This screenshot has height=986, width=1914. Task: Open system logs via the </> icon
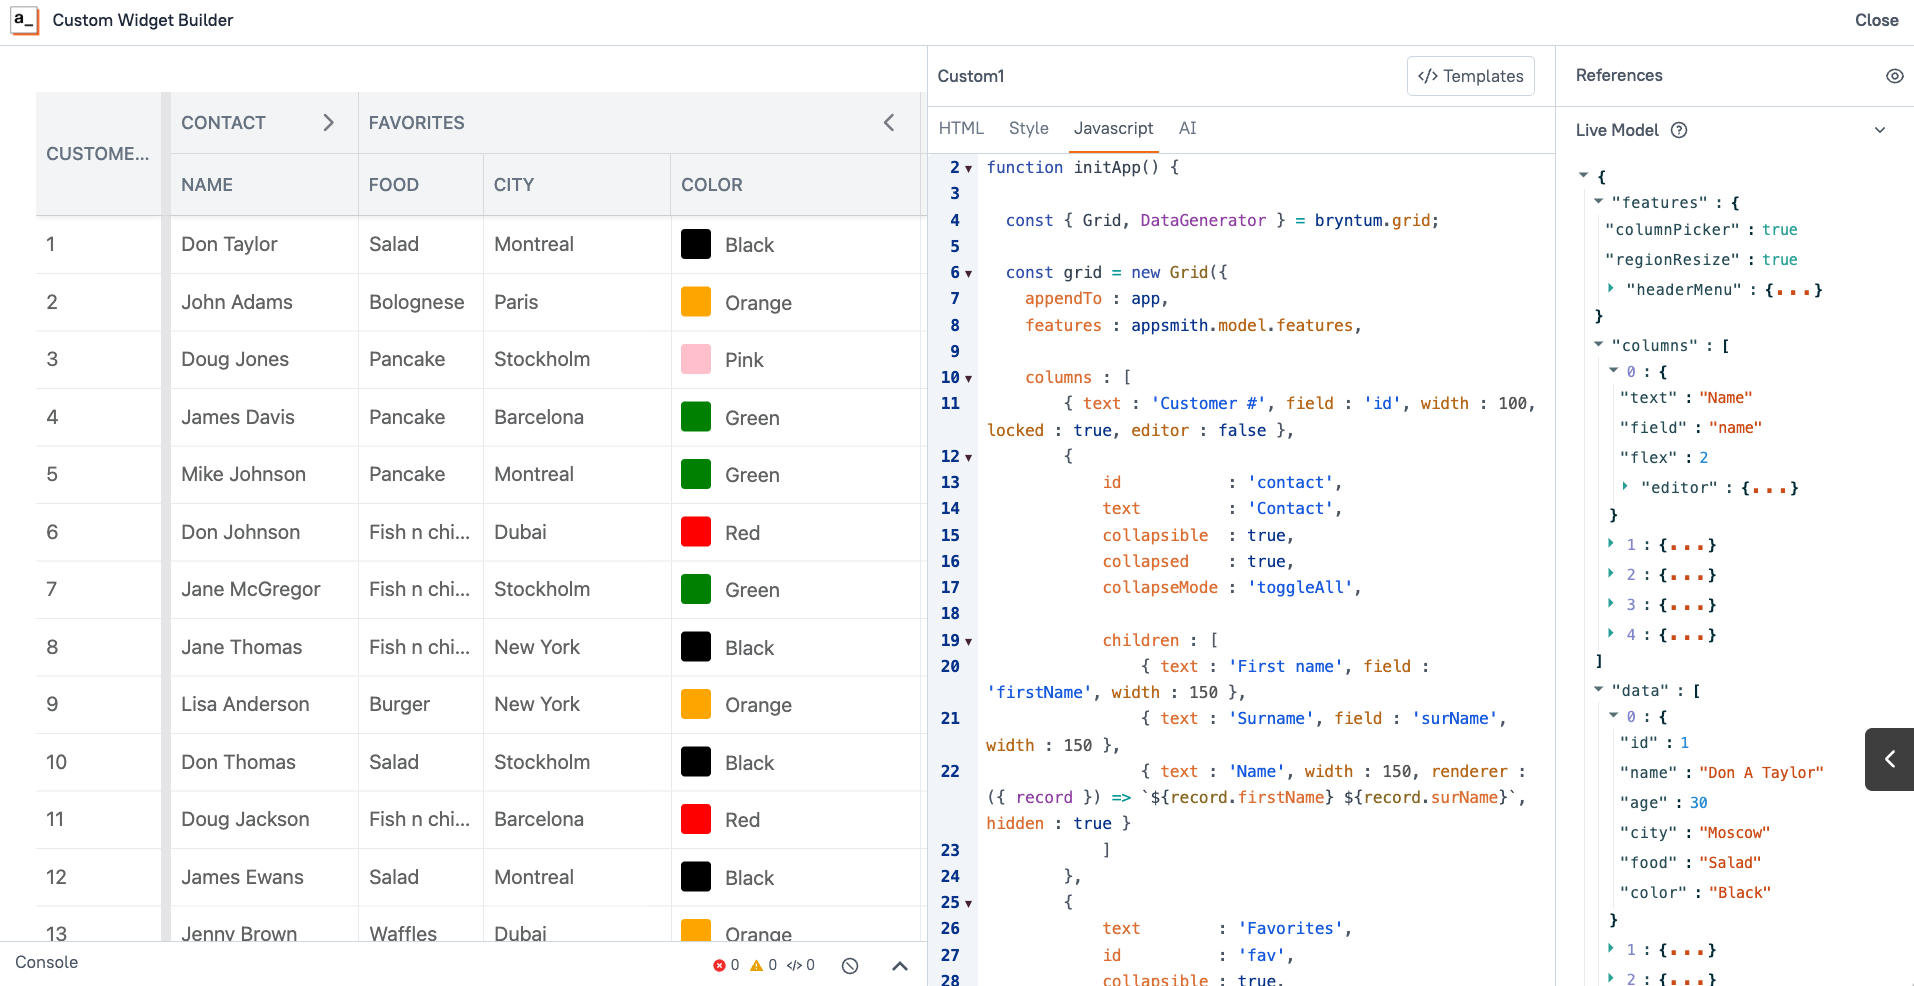tap(797, 964)
